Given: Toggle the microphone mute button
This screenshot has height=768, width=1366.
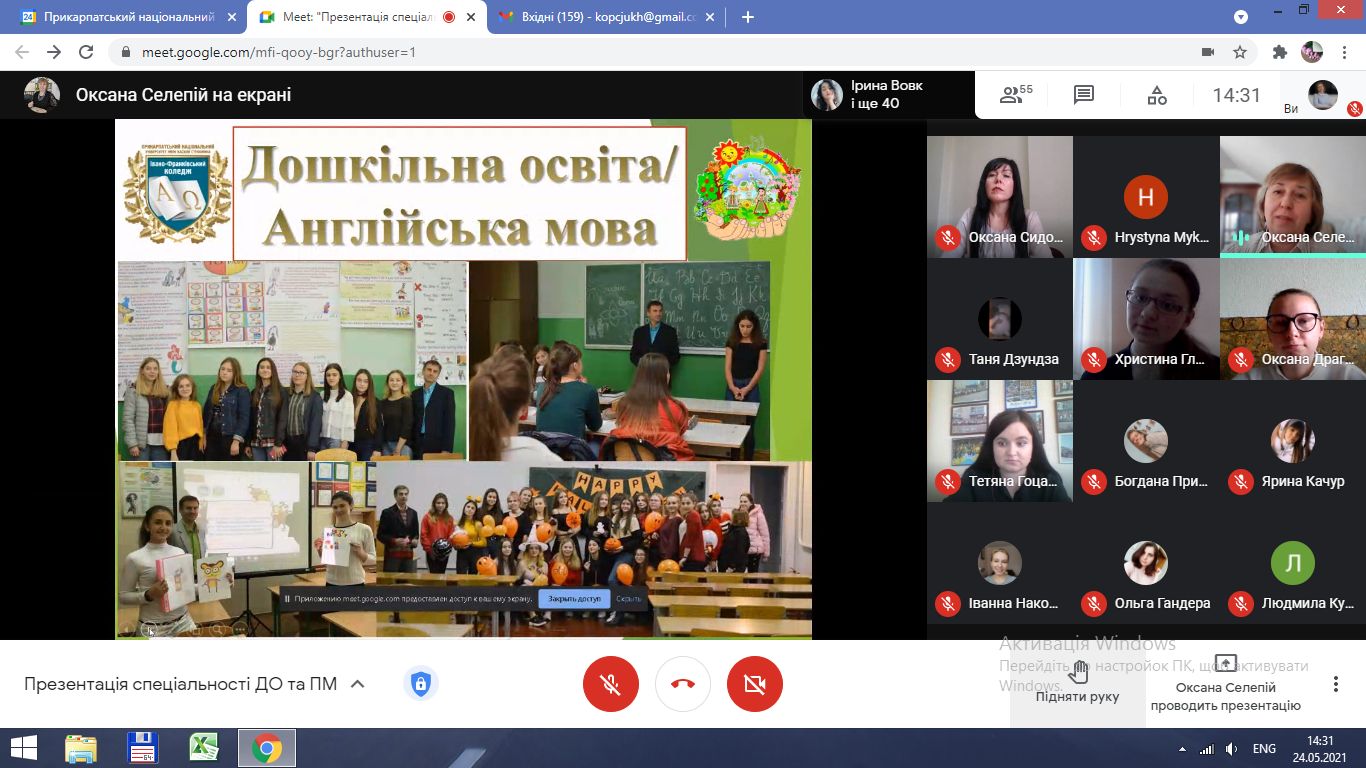Looking at the screenshot, I should (x=611, y=684).
